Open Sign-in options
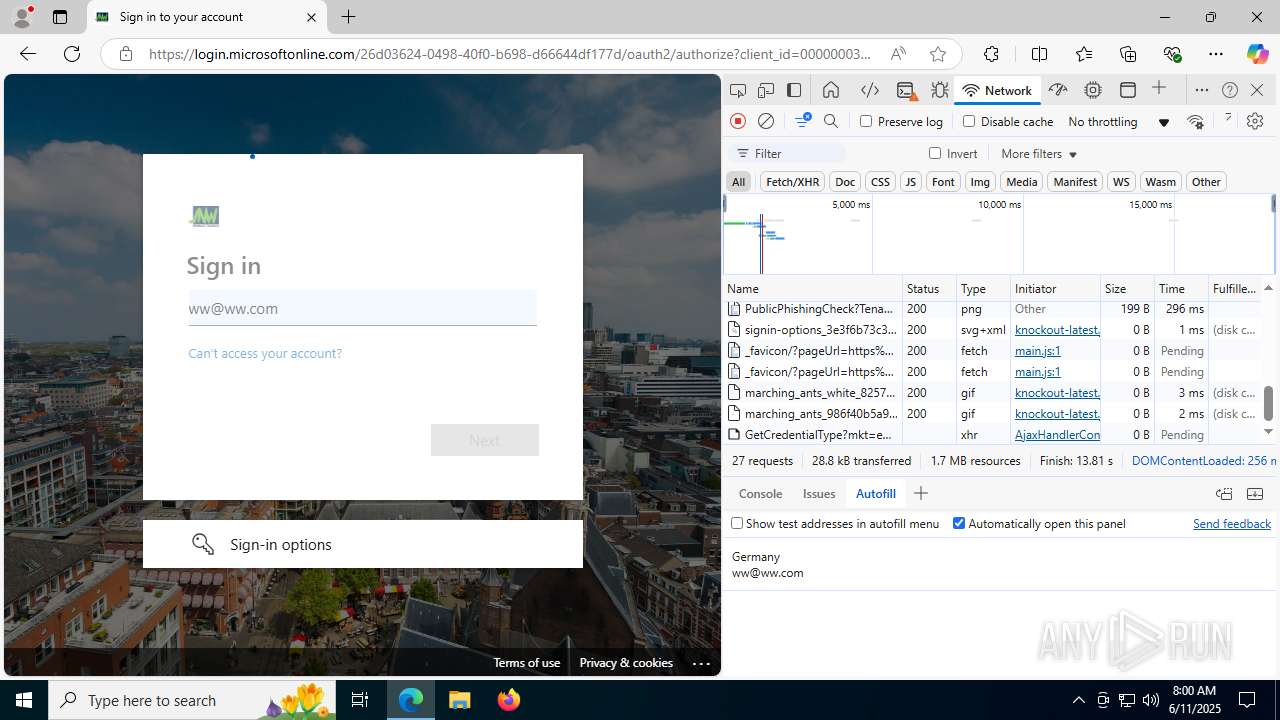The image size is (1280, 720). (x=363, y=544)
